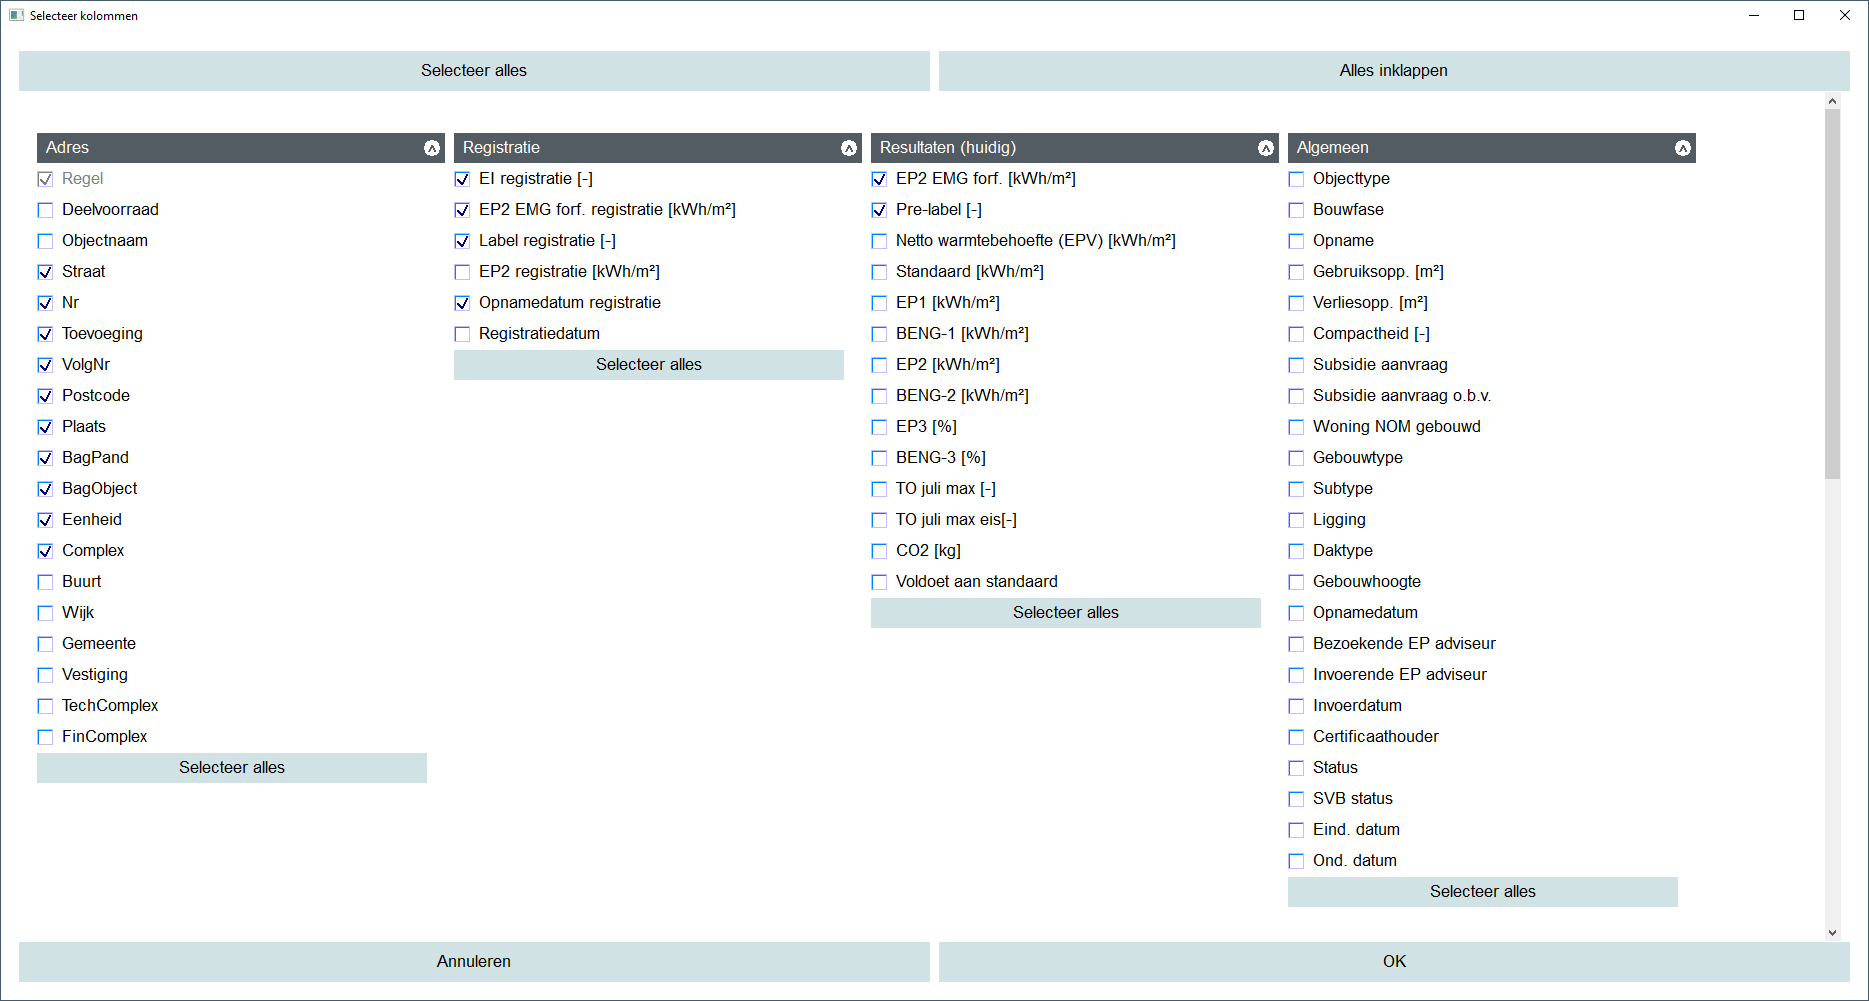Click the vertical scrollbar down arrow
This screenshot has height=1001, width=1869.
click(x=1832, y=933)
